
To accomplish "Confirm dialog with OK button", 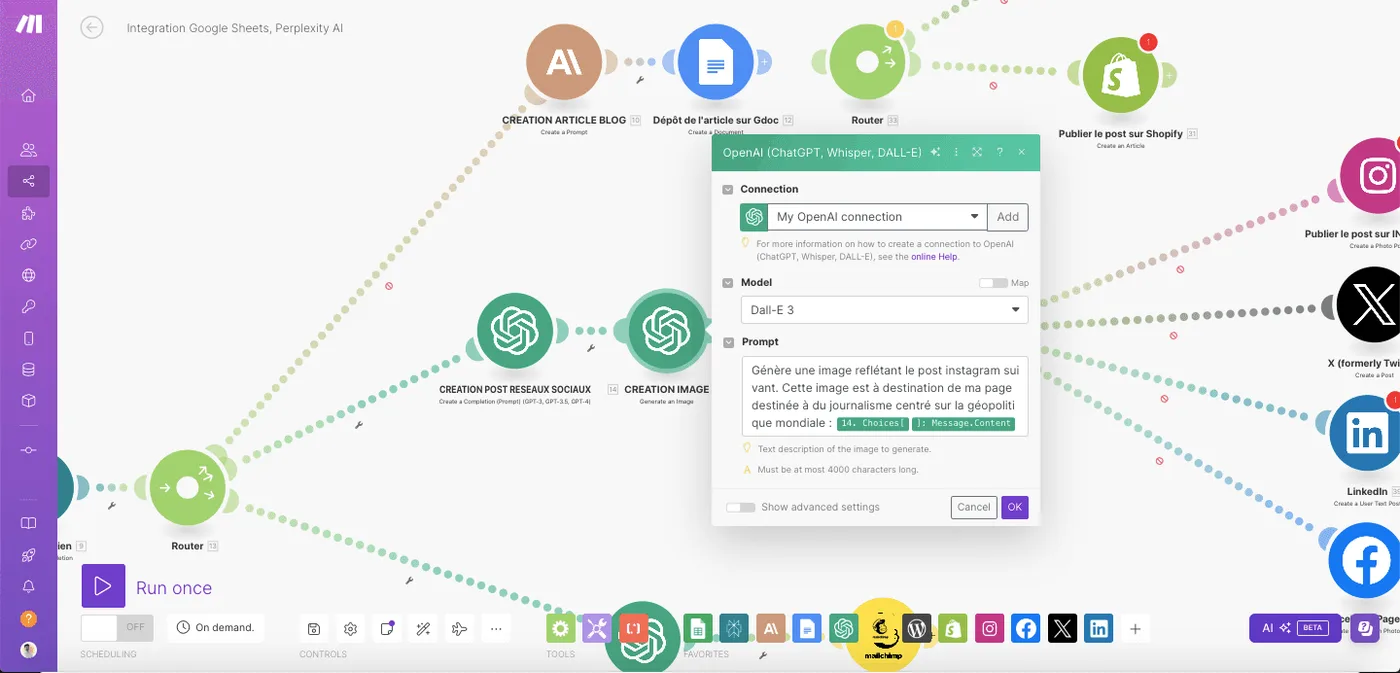I will tap(1014, 507).
